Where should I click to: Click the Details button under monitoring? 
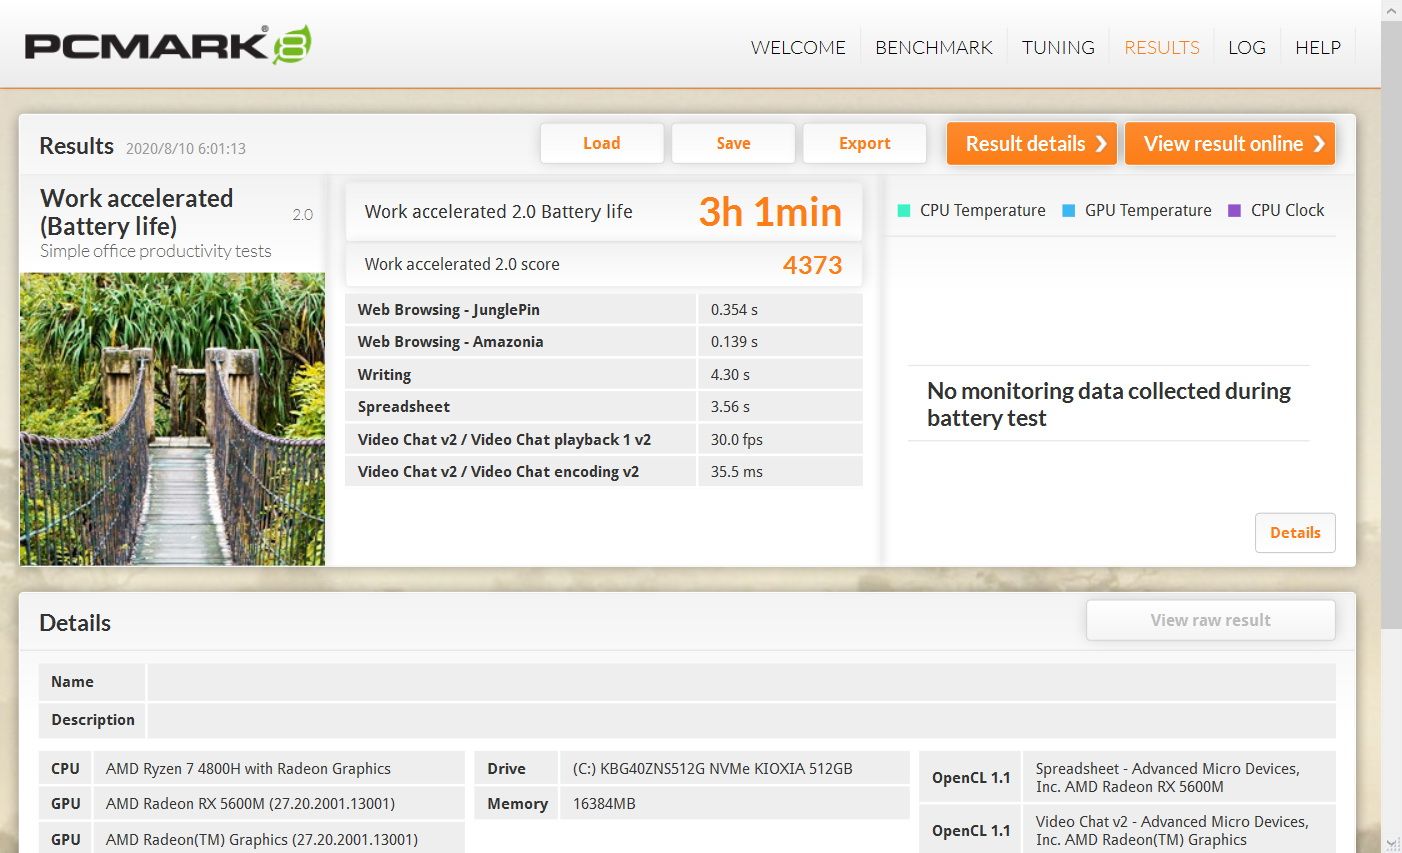tap(1295, 533)
